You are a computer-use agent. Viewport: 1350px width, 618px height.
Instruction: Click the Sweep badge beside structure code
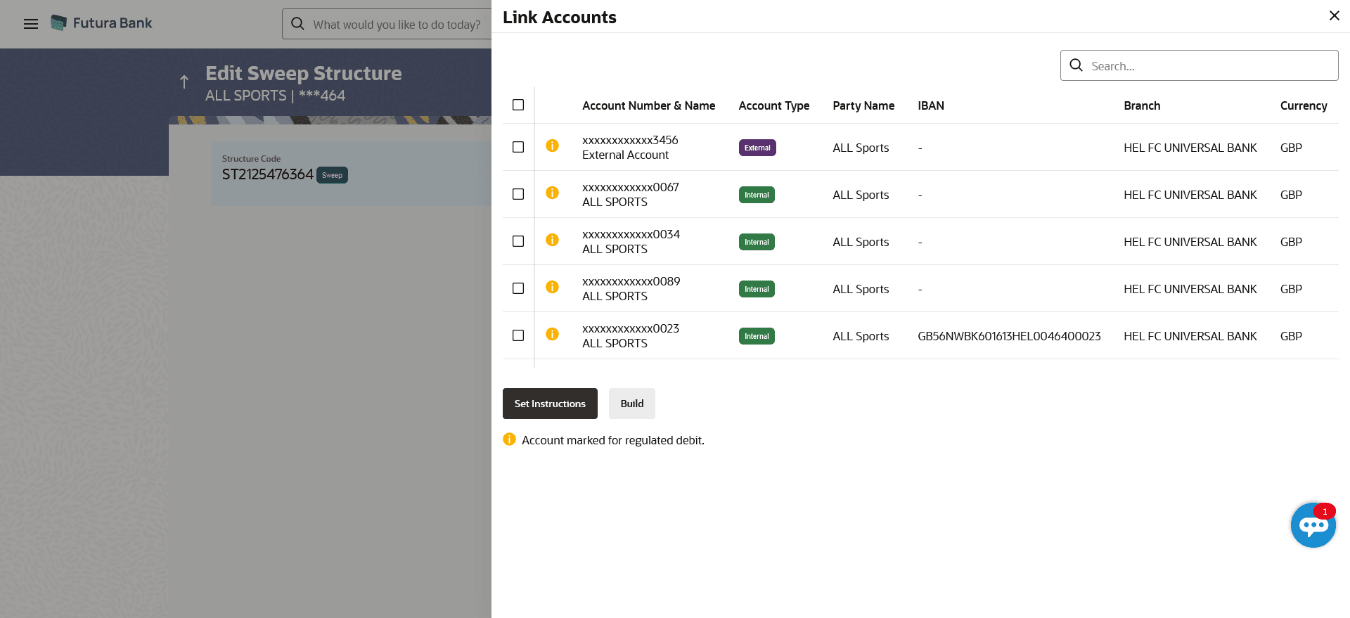332,175
